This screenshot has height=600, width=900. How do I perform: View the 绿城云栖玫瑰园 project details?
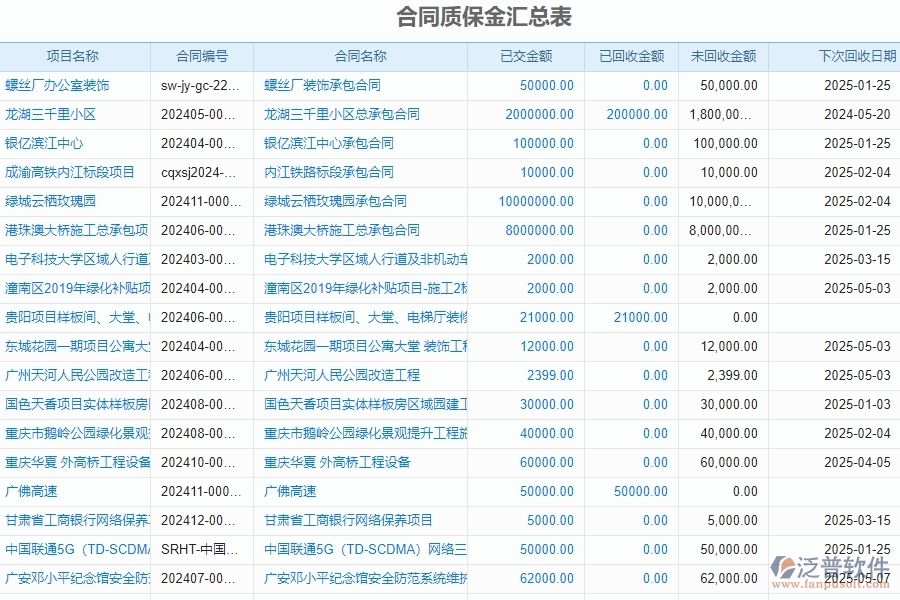(56, 201)
